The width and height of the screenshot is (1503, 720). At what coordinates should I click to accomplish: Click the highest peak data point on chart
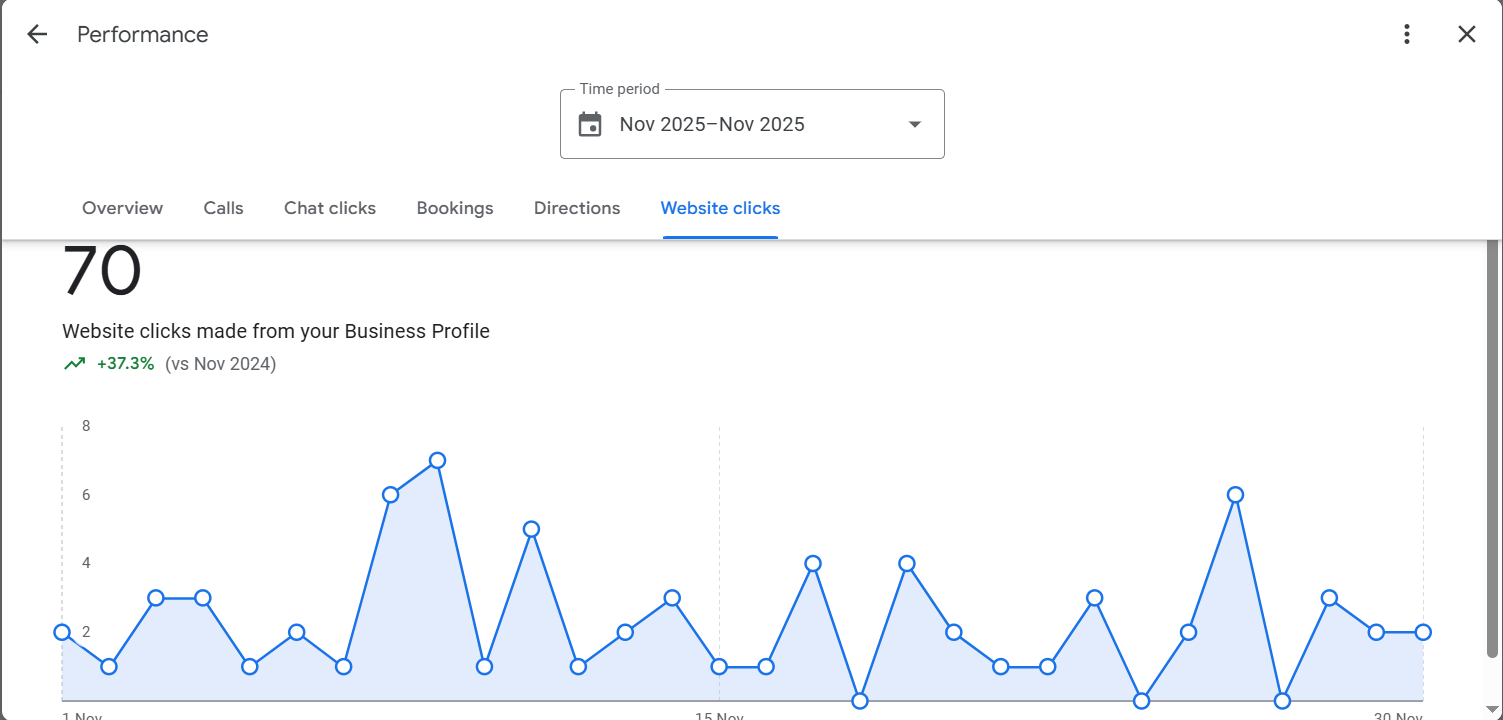pyautogui.click(x=437, y=461)
